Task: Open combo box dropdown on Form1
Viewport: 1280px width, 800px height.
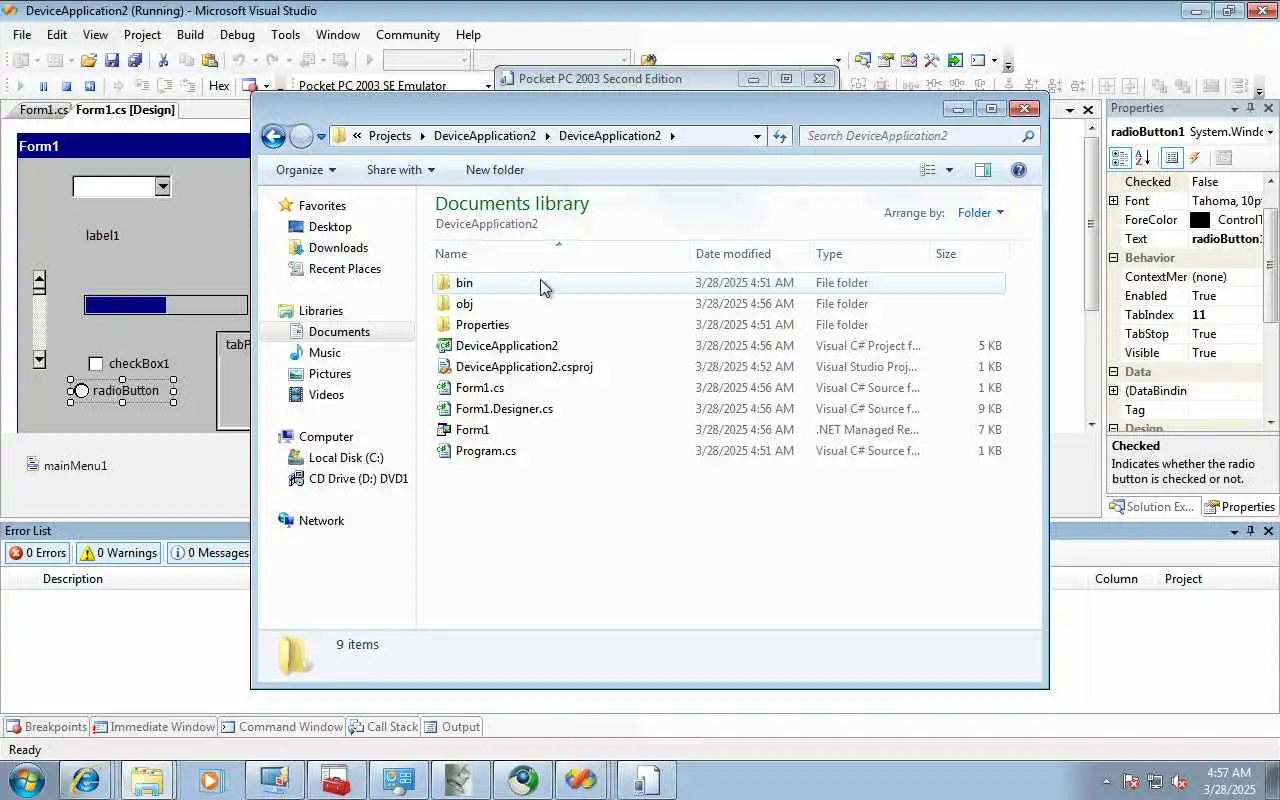Action: pos(162,186)
